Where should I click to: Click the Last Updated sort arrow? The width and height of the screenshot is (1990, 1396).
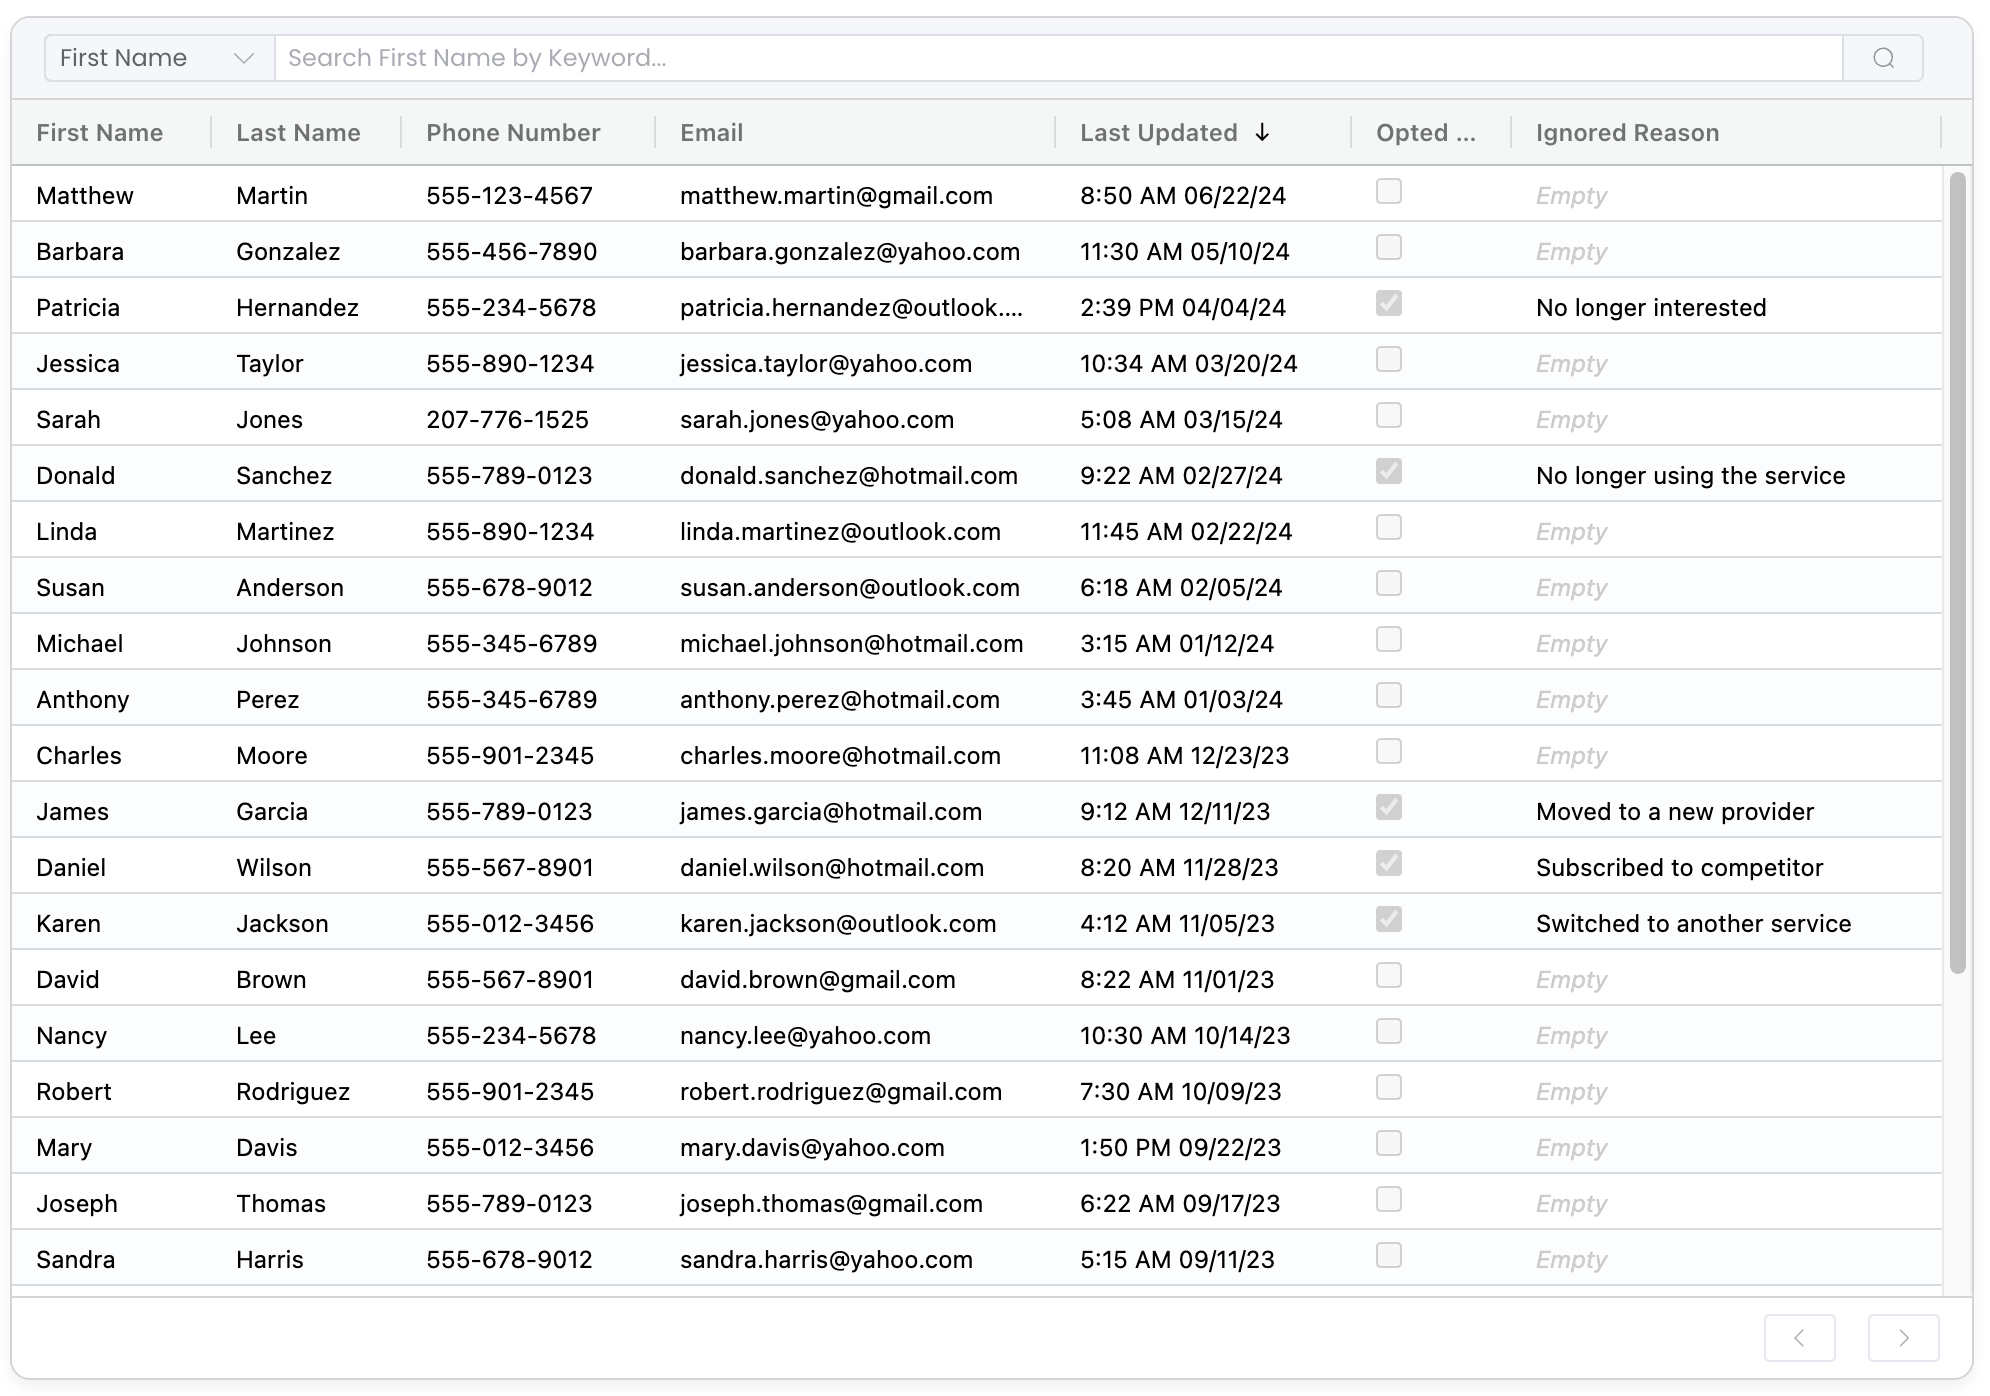(1263, 132)
